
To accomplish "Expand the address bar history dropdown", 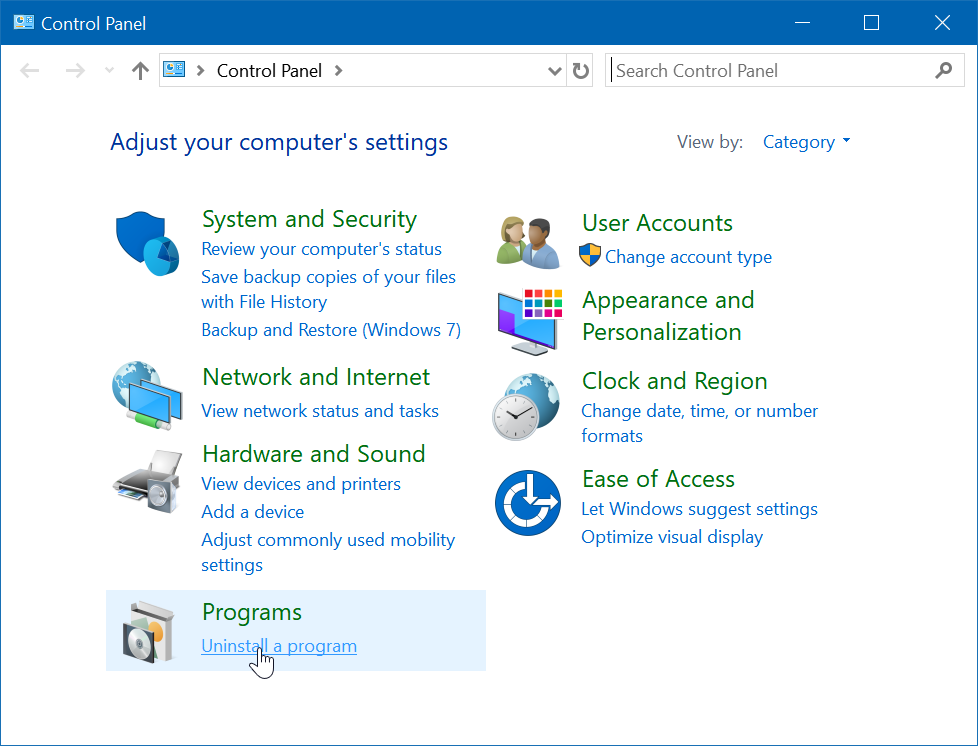I will [554, 70].
